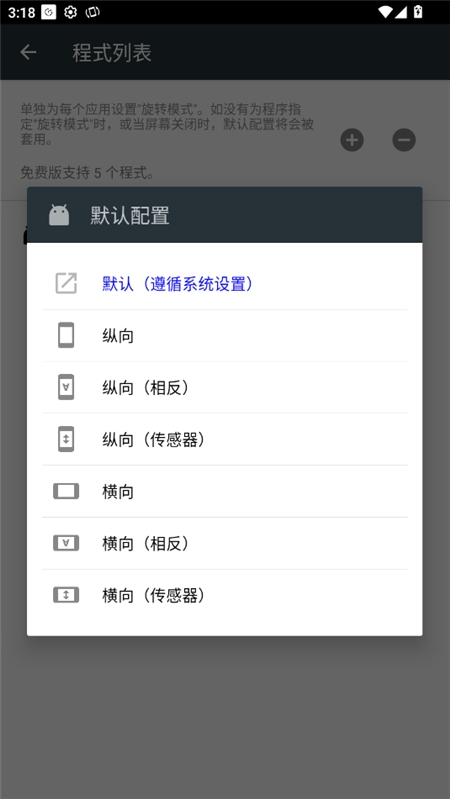Viewport: 450px width, 799px height.
Task: Tap the reverse portrait phone icon
Action: coord(66,387)
